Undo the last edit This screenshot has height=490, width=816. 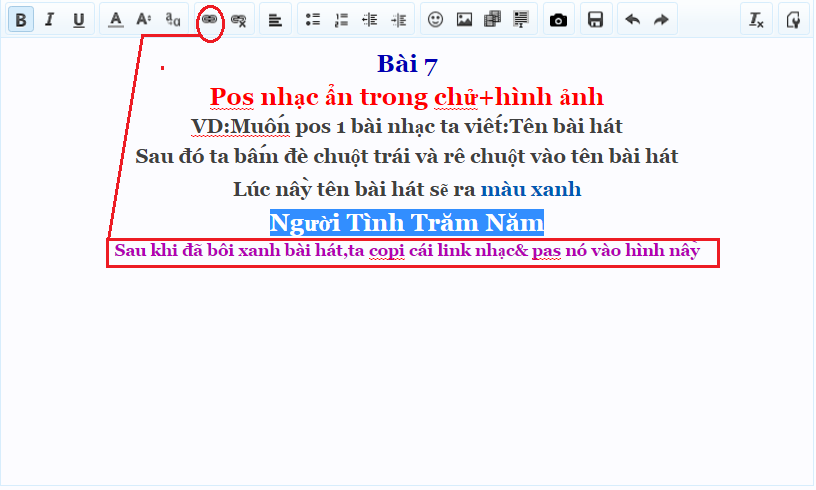(x=632, y=20)
